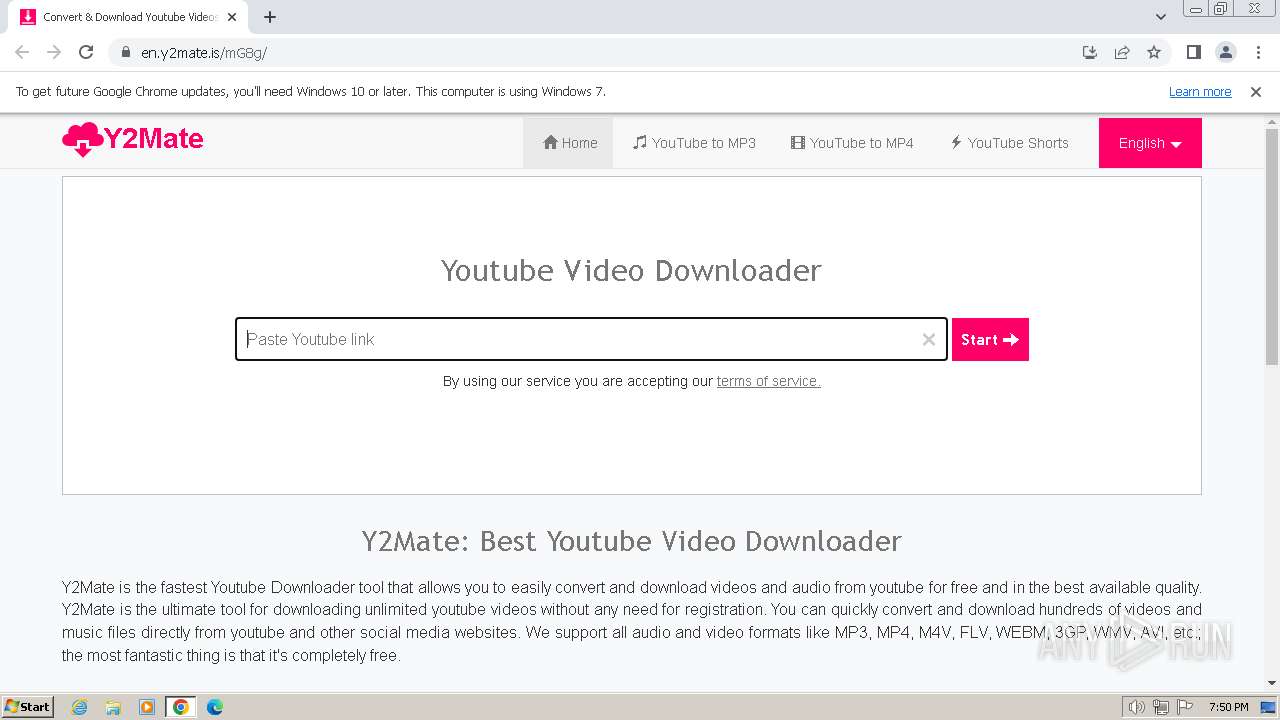Open the Windows Start menu
1280x720 pixels.
[x=28, y=706]
